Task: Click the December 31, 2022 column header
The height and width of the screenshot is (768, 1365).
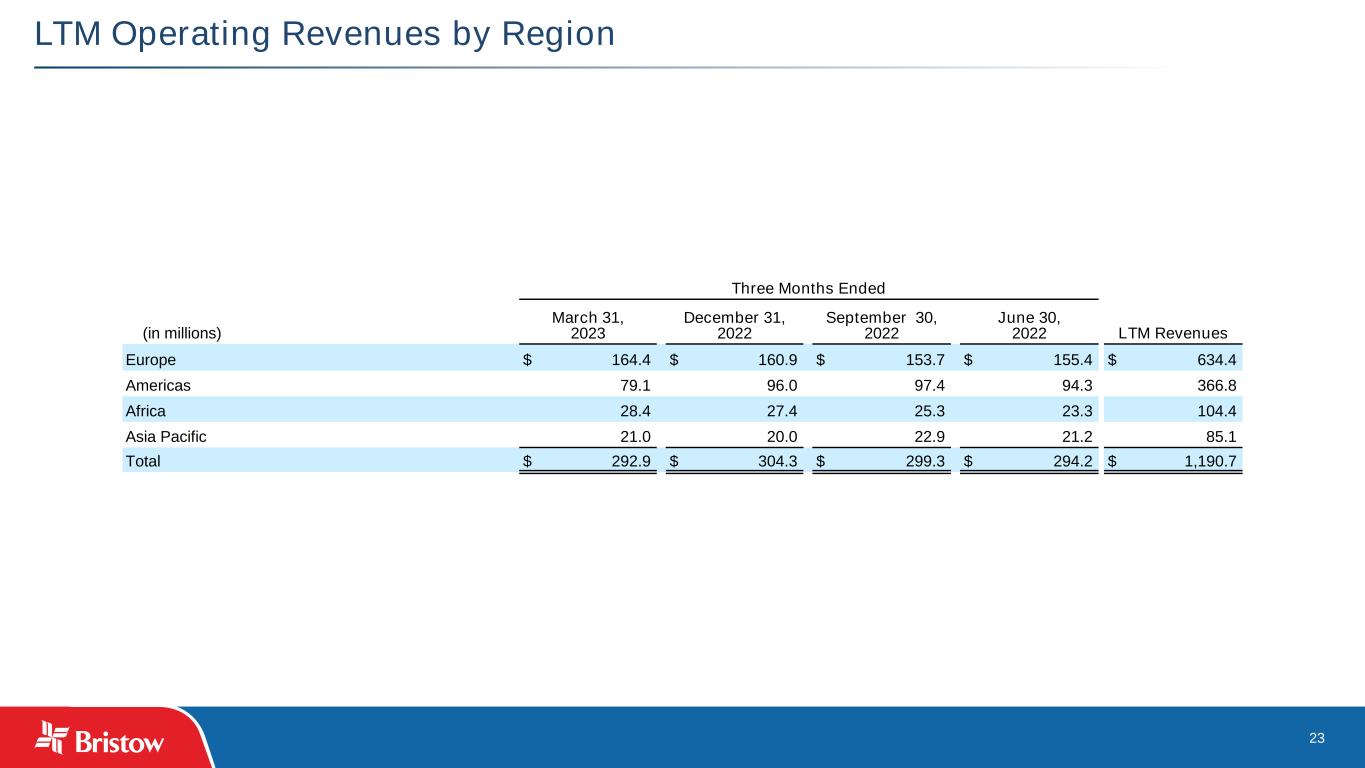Action: tap(734, 326)
